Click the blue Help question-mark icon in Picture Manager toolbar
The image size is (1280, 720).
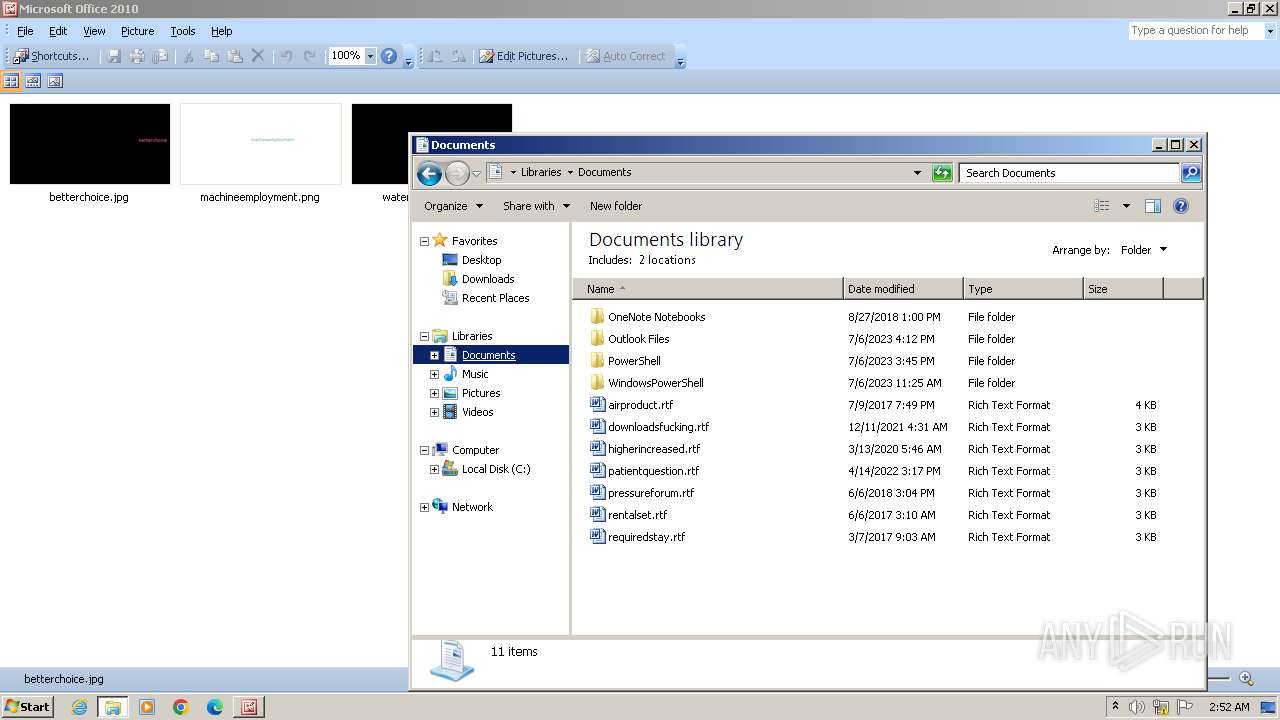389,56
